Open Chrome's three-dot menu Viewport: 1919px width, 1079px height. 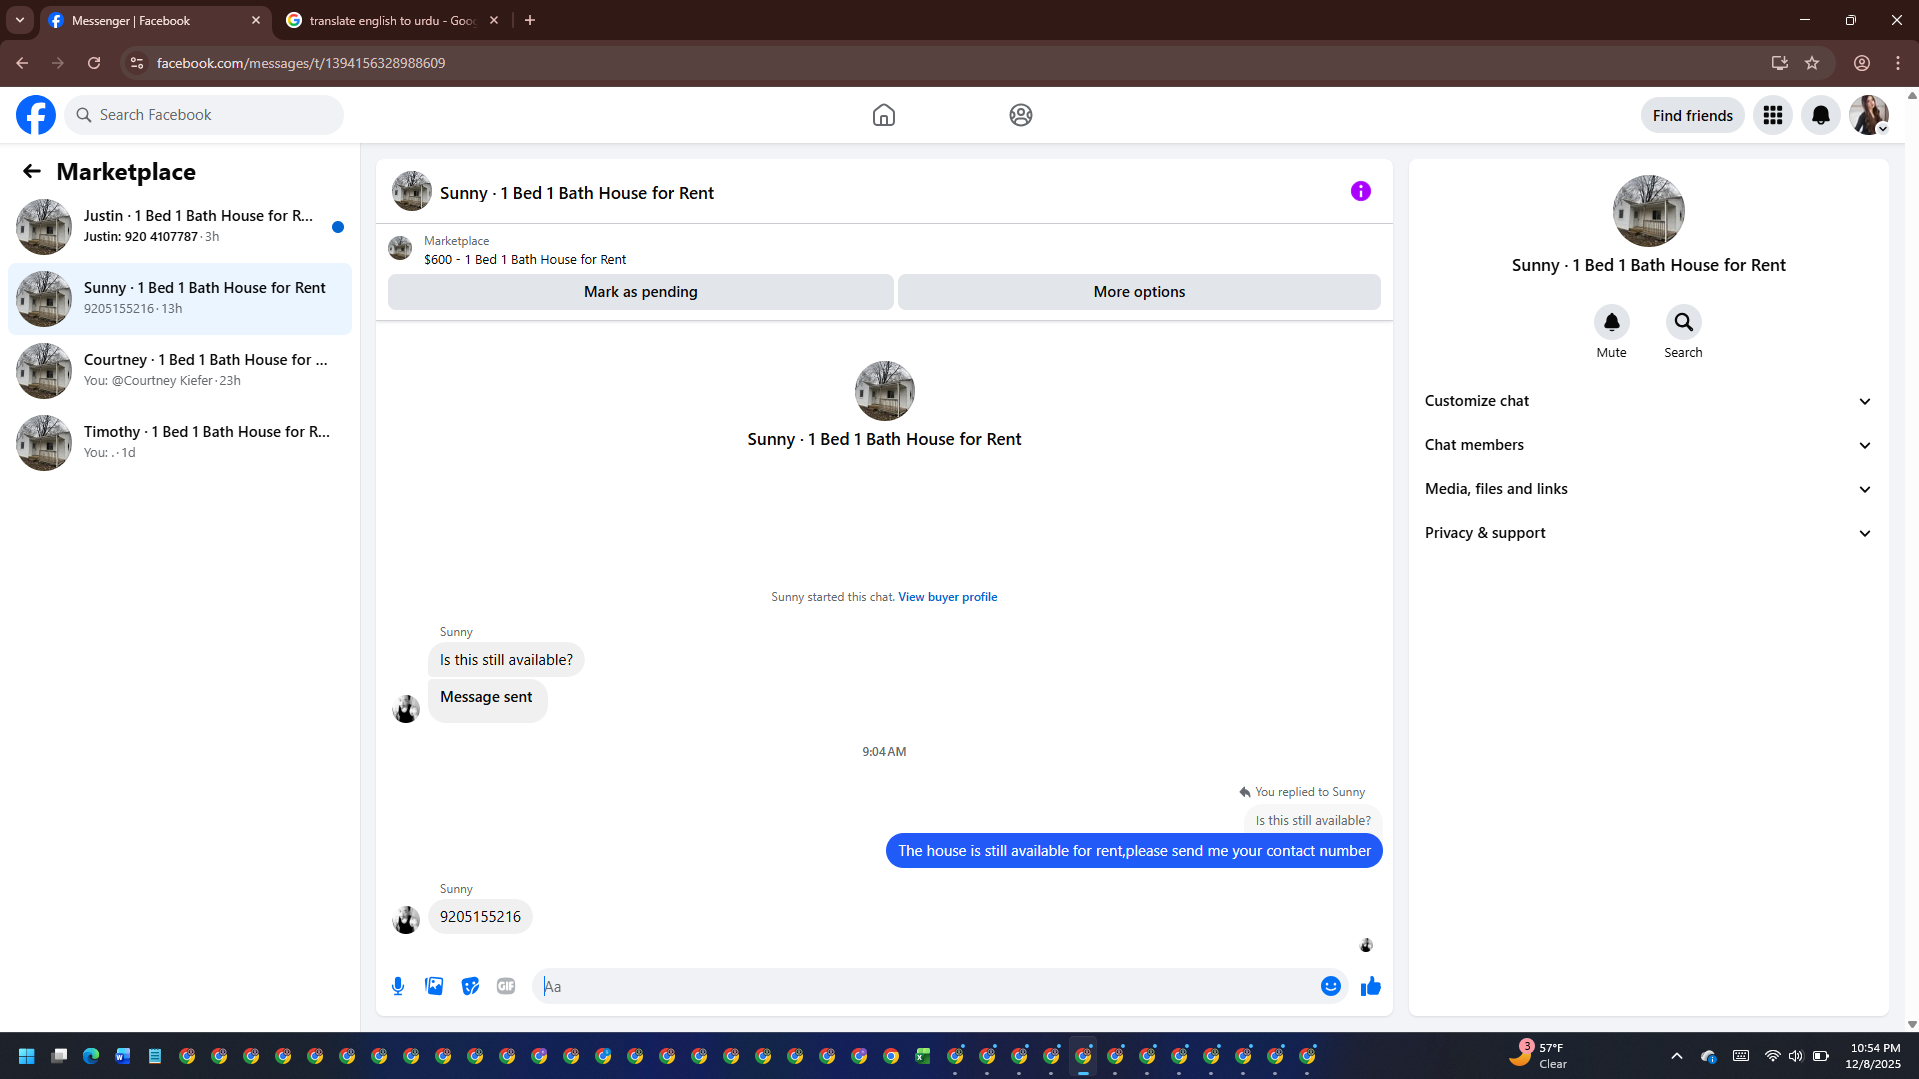tap(1898, 63)
